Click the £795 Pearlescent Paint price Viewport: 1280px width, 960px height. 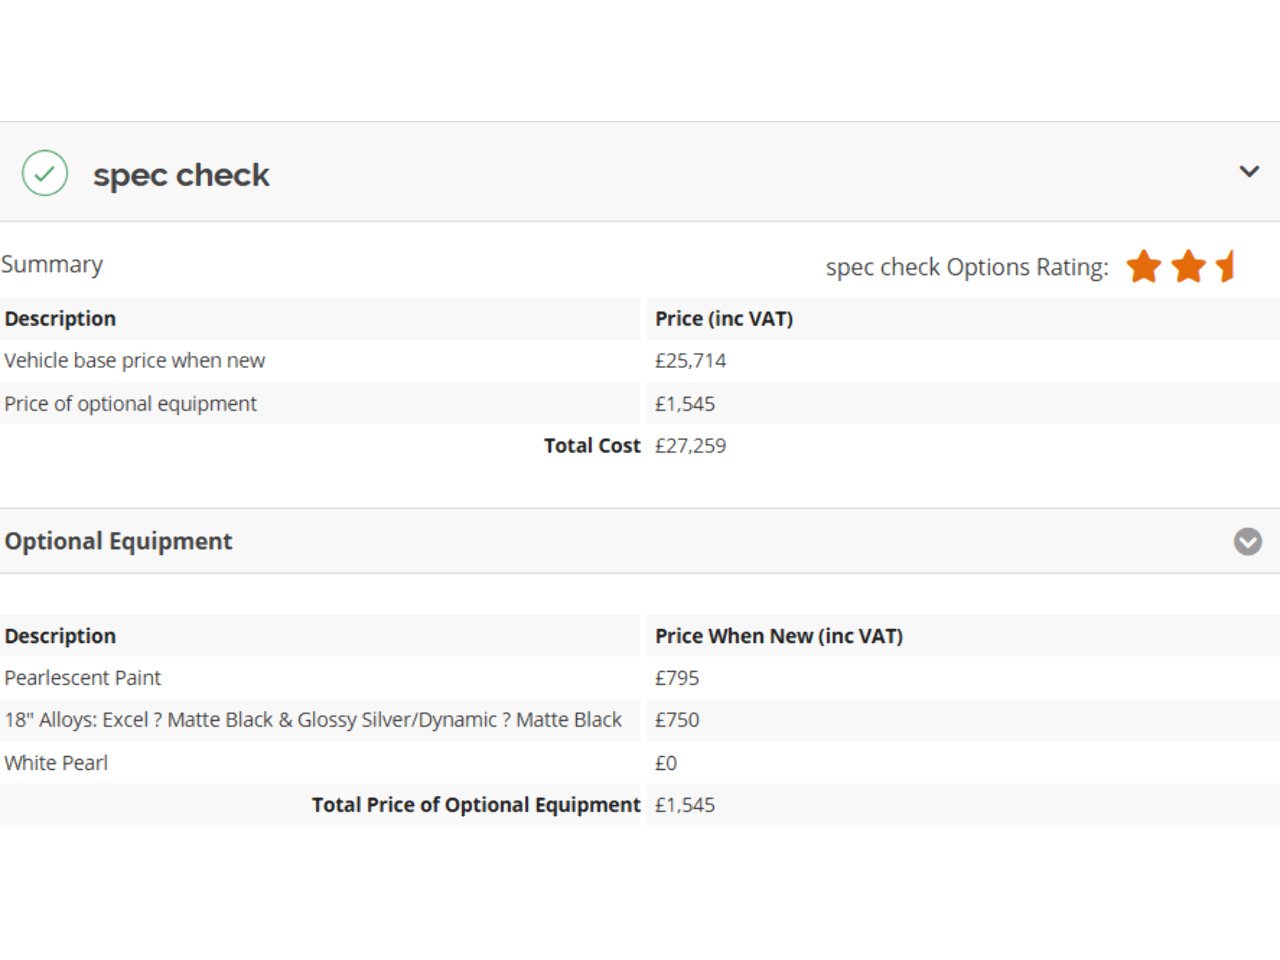point(677,678)
